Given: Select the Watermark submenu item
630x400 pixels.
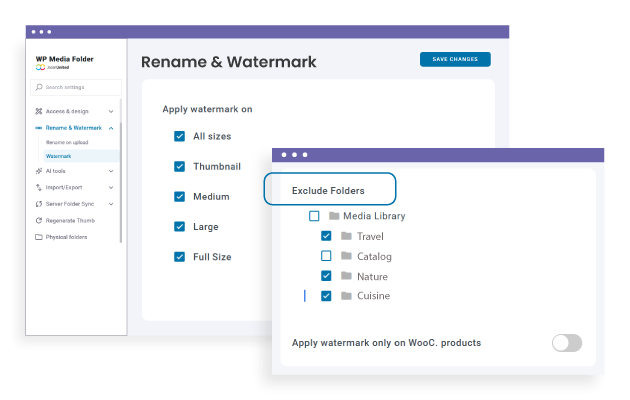Looking at the screenshot, I should pyautogui.click(x=59, y=156).
